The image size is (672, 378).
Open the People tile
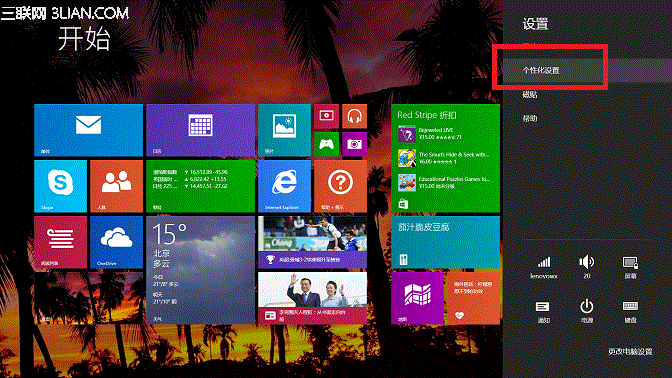pos(117,186)
